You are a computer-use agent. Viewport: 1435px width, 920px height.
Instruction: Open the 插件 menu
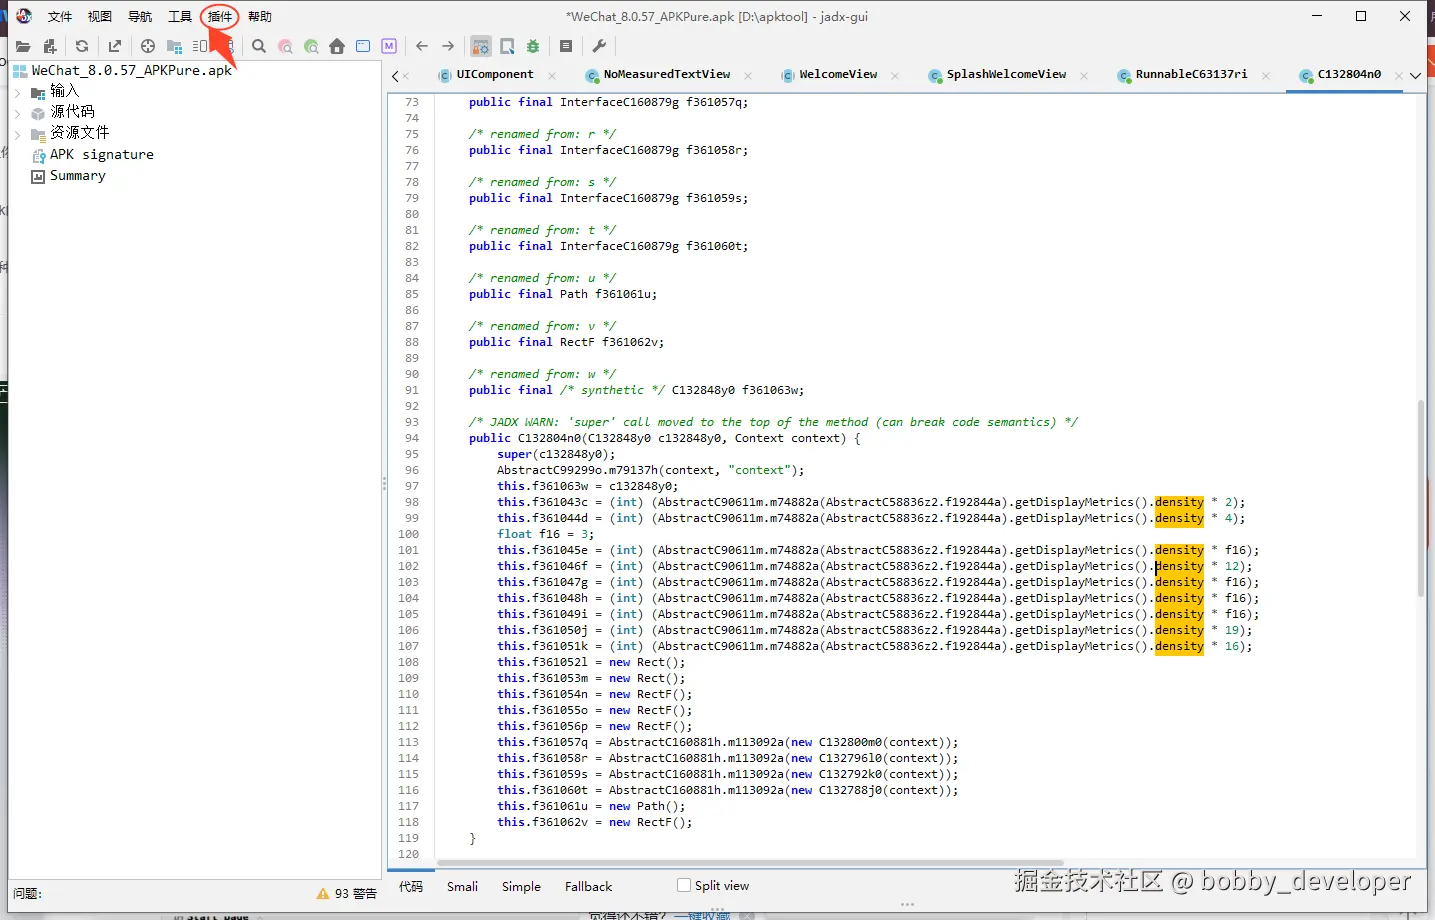click(x=220, y=17)
